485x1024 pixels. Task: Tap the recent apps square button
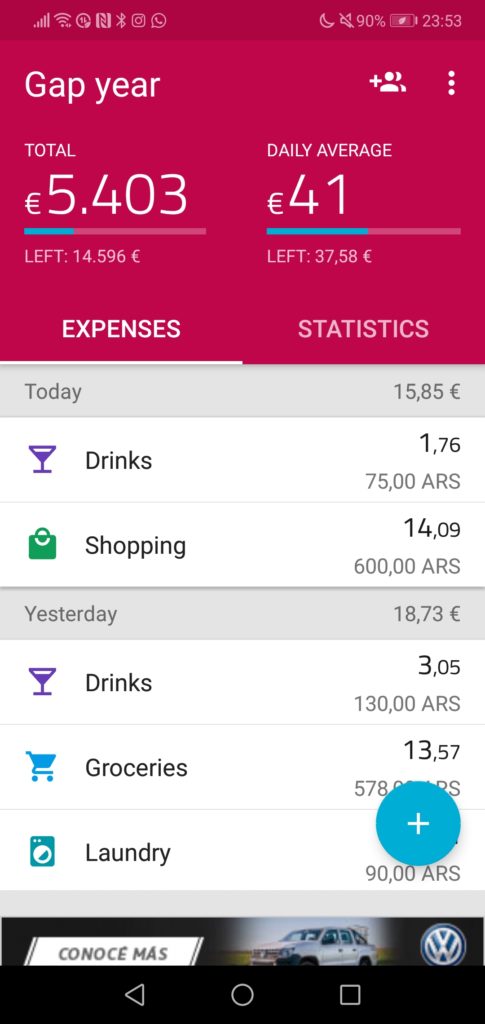click(x=350, y=994)
